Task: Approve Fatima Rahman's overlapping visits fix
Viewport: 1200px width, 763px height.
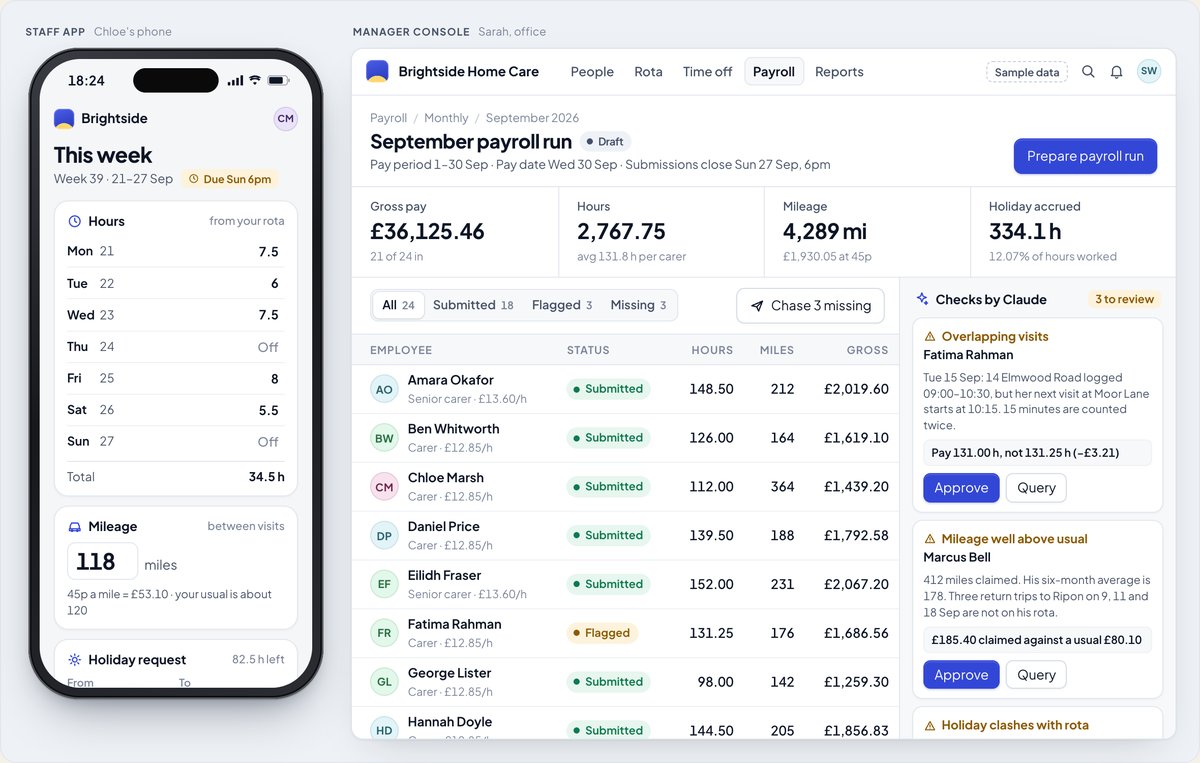Action: 961,488
